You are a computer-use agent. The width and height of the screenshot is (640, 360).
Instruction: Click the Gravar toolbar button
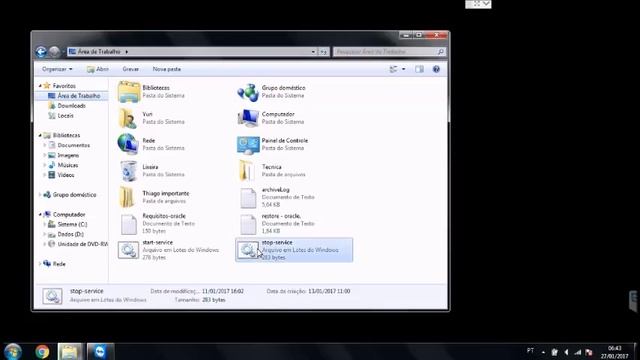point(131,69)
